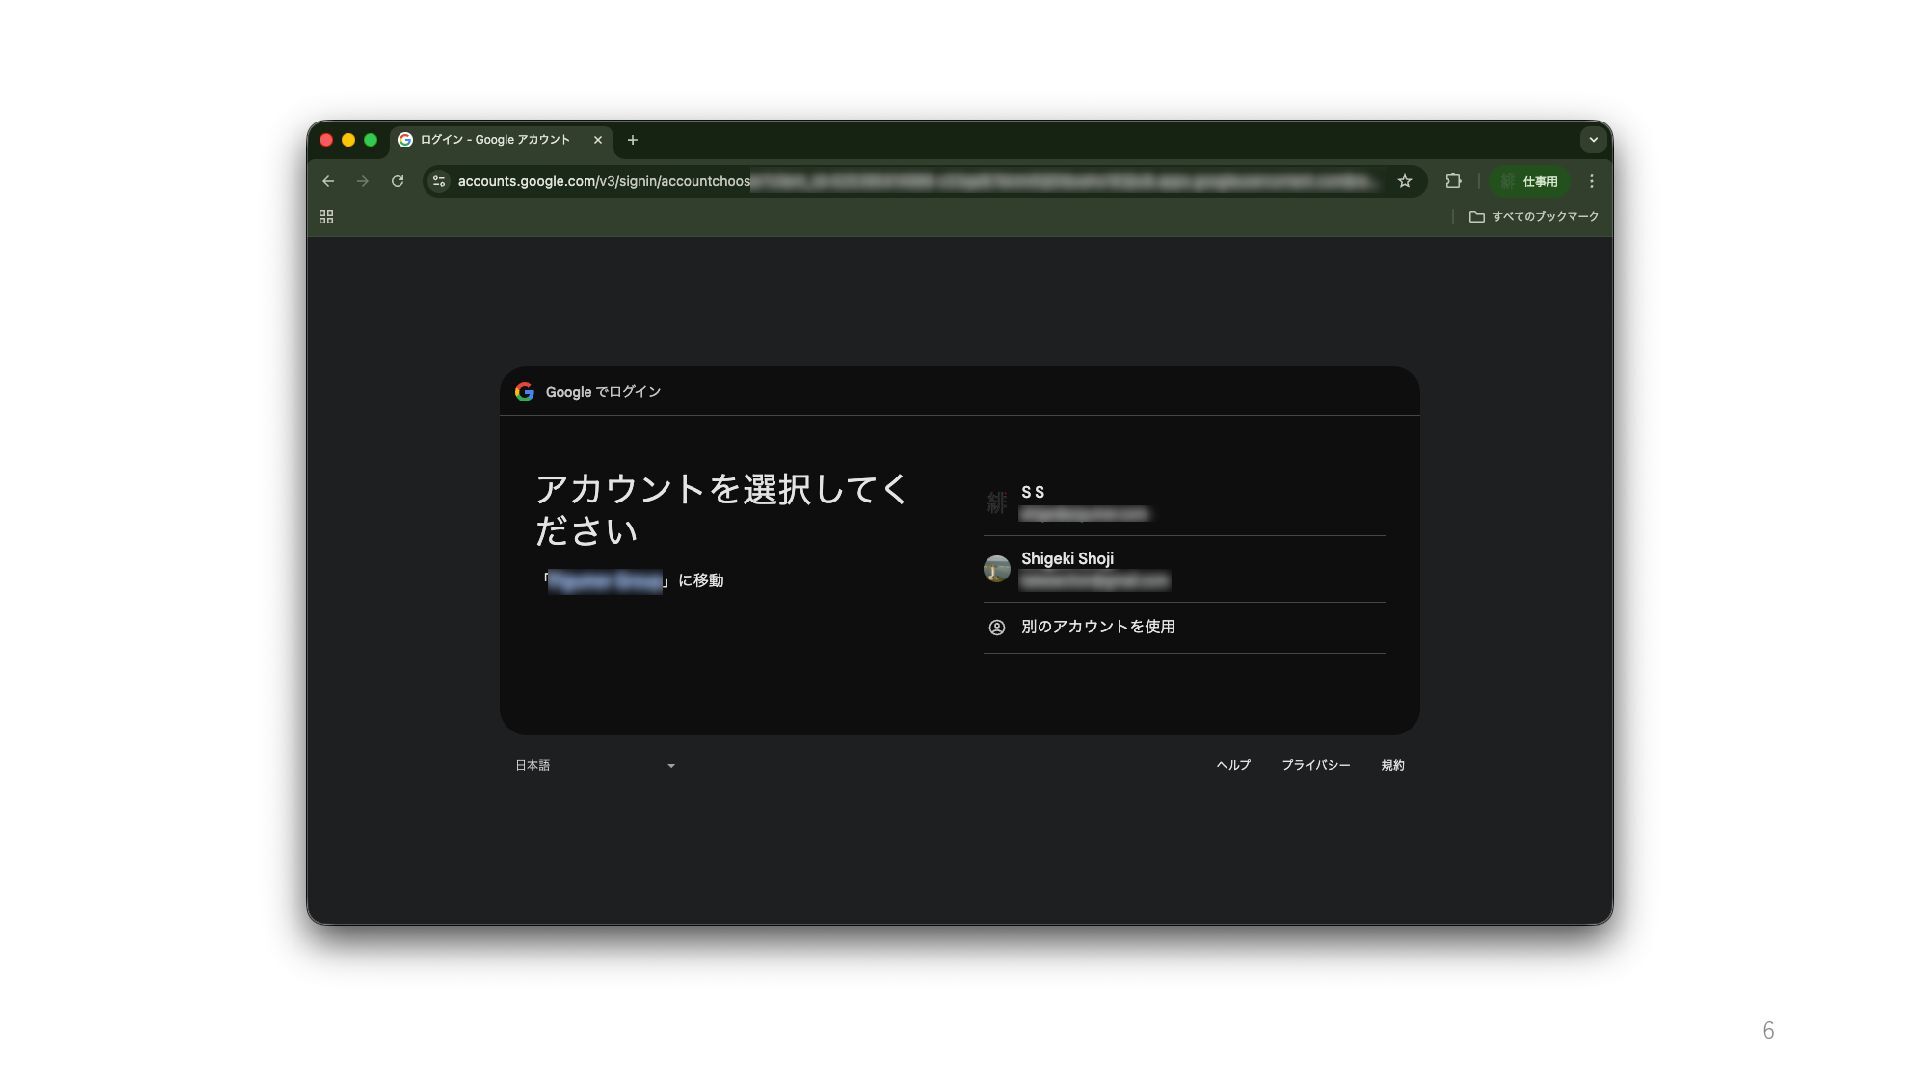Open the Chrome three-dot menu

[x=1592, y=181]
